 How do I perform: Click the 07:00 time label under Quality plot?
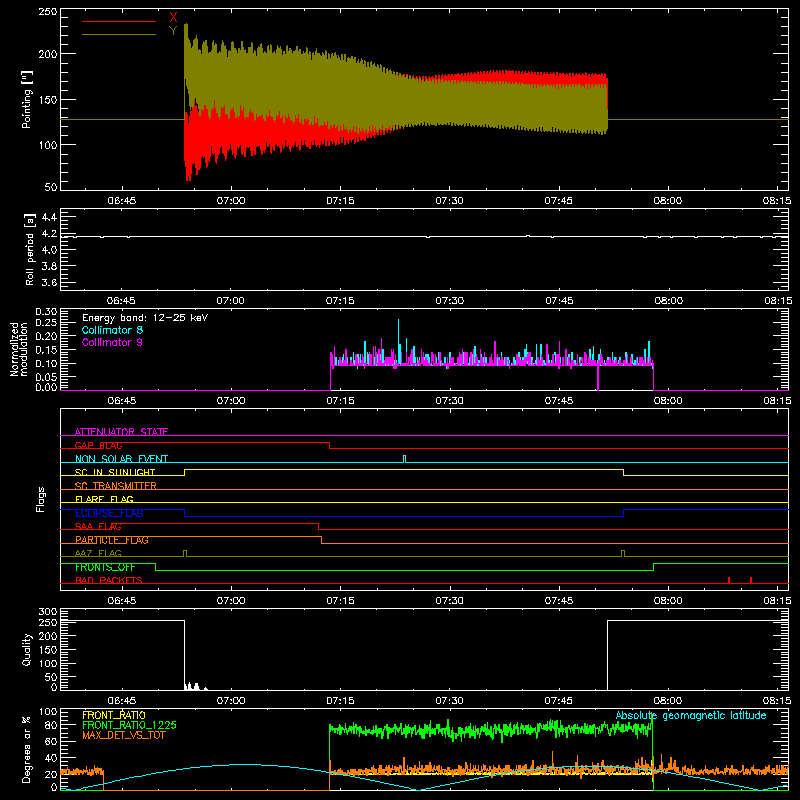(231, 701)
